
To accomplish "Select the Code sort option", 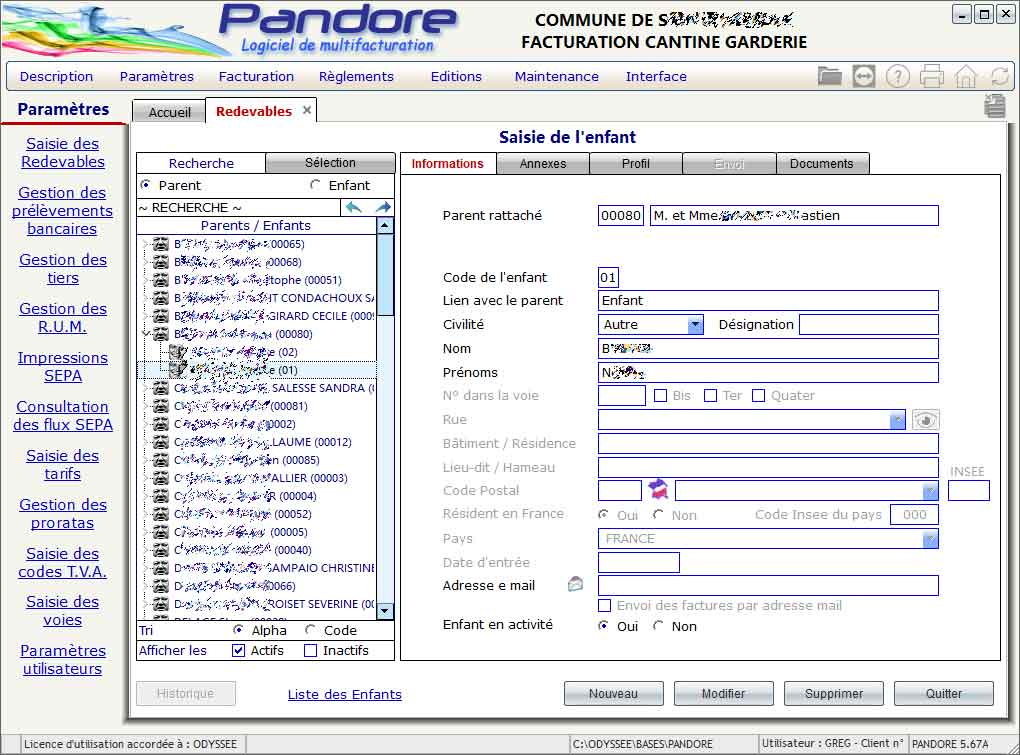I will click(311, 630).
